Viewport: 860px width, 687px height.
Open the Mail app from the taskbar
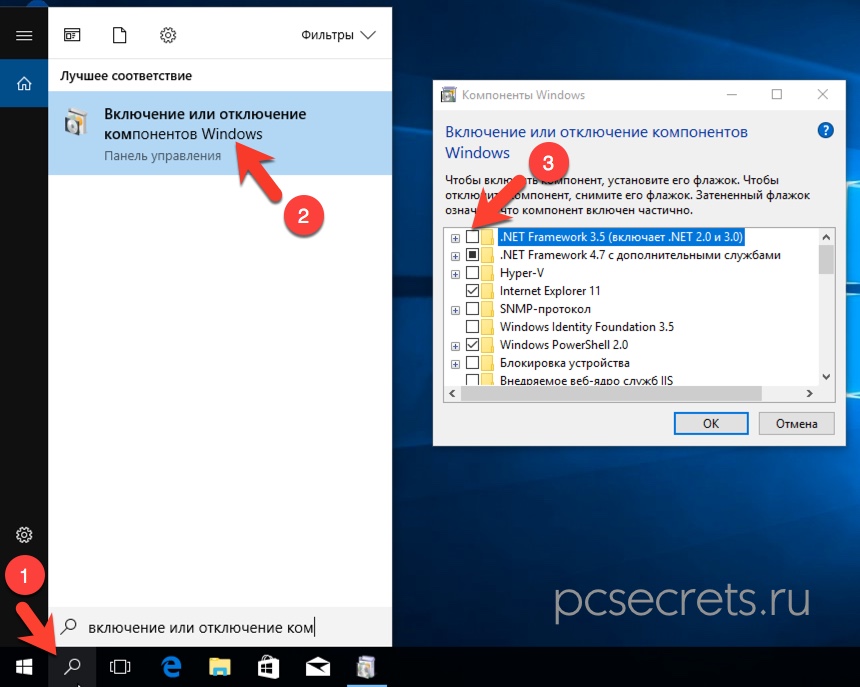[318, 665]
